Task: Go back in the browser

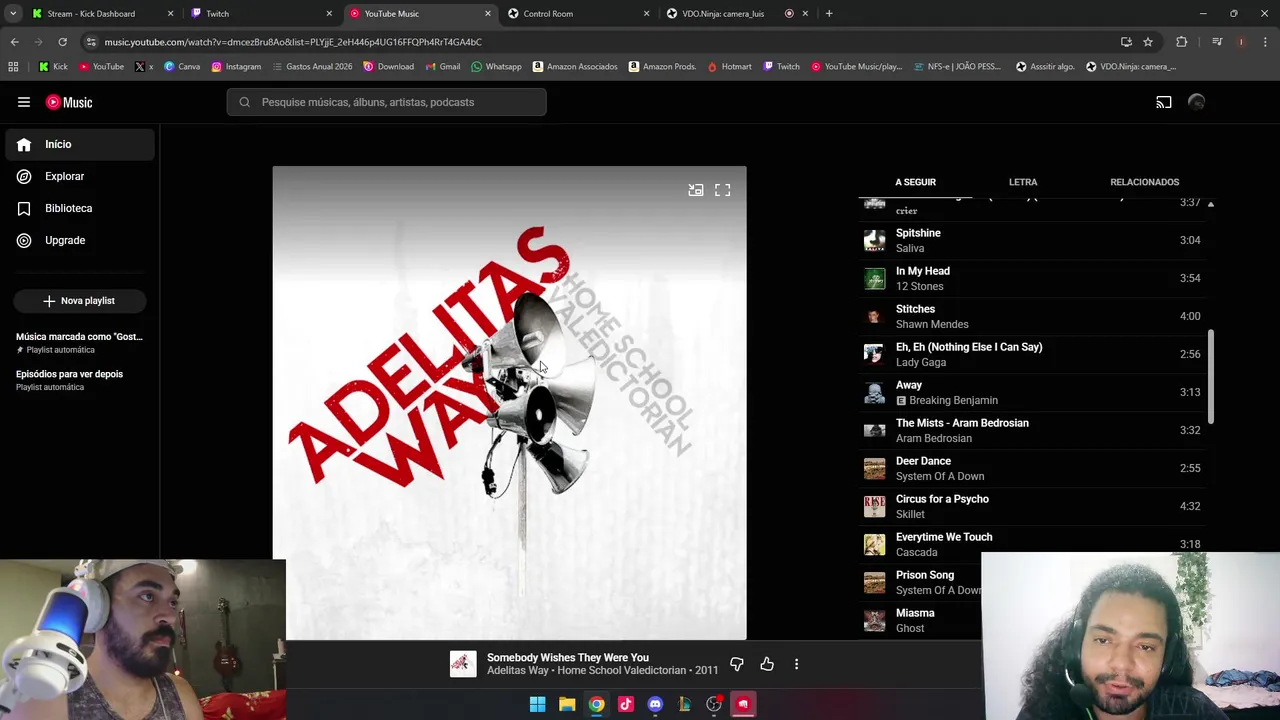Action: point(14,42)
